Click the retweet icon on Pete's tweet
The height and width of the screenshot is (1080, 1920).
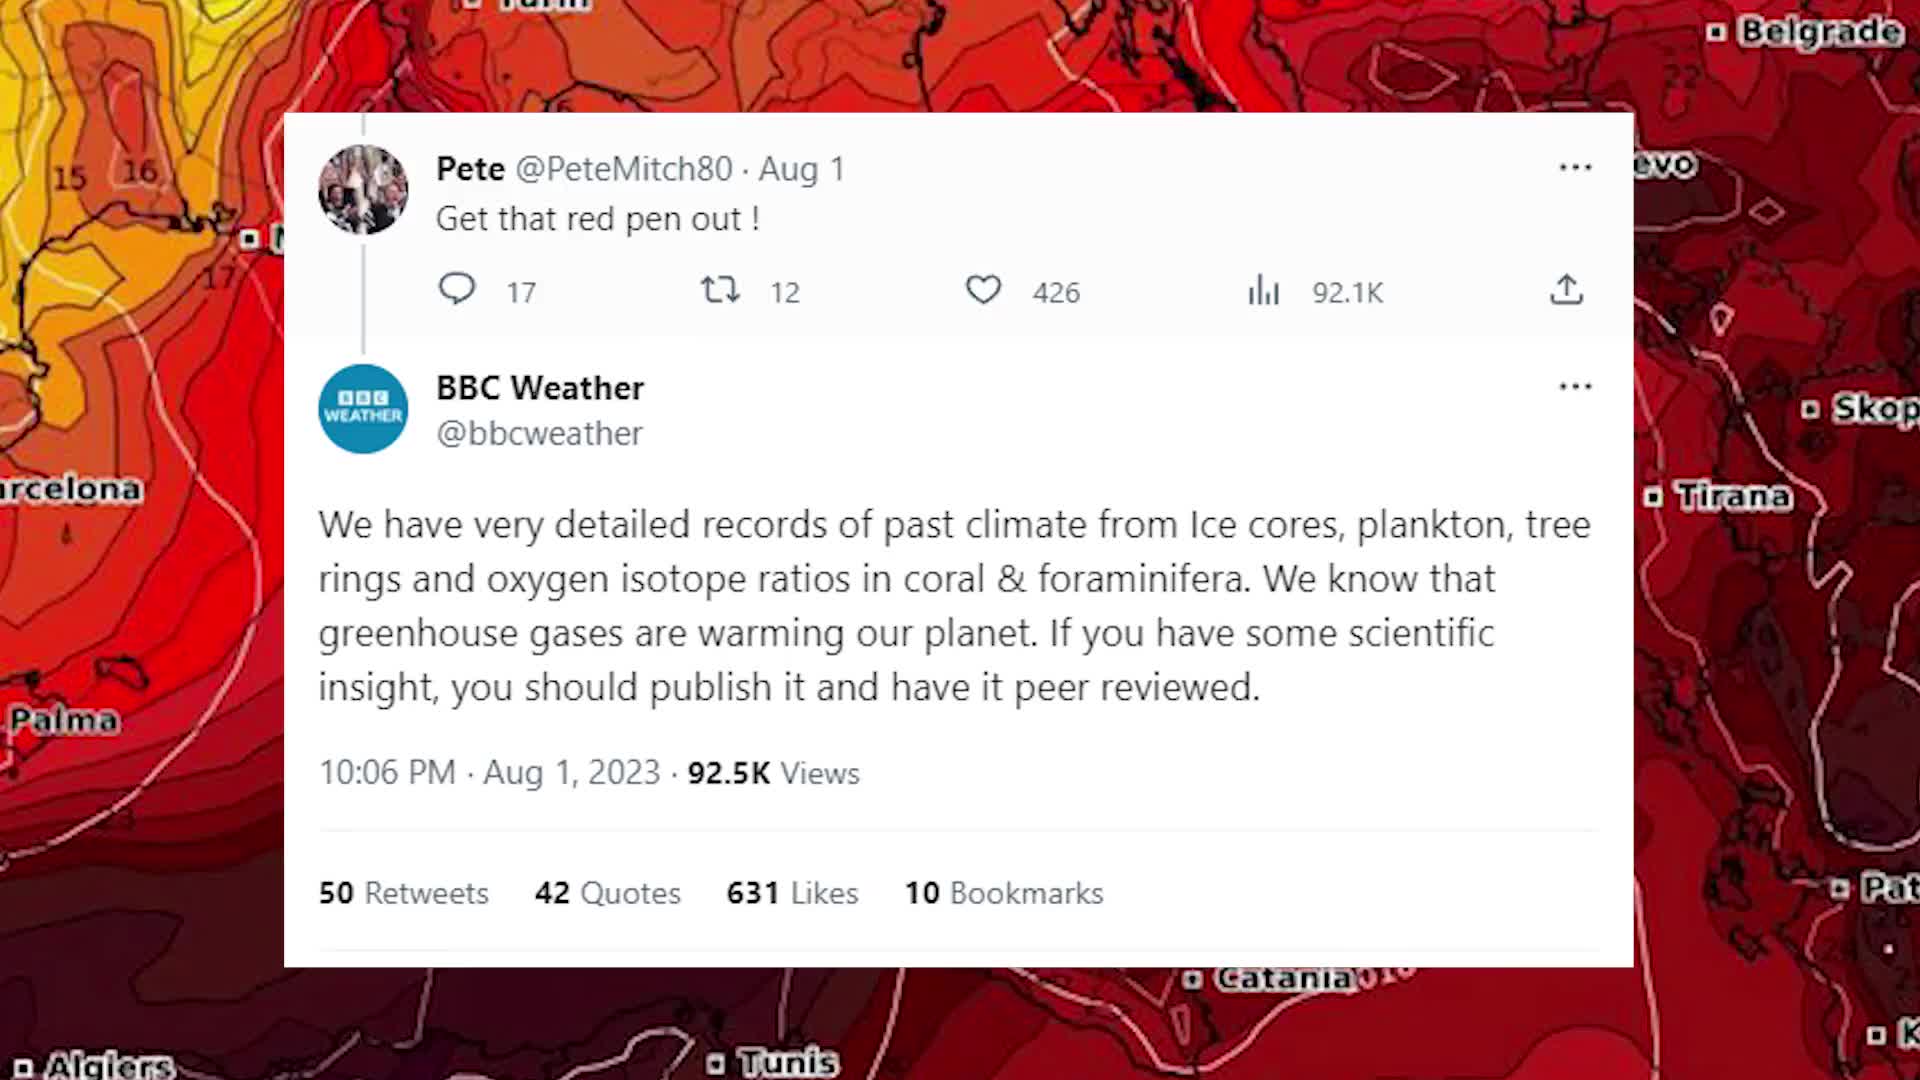720,290
